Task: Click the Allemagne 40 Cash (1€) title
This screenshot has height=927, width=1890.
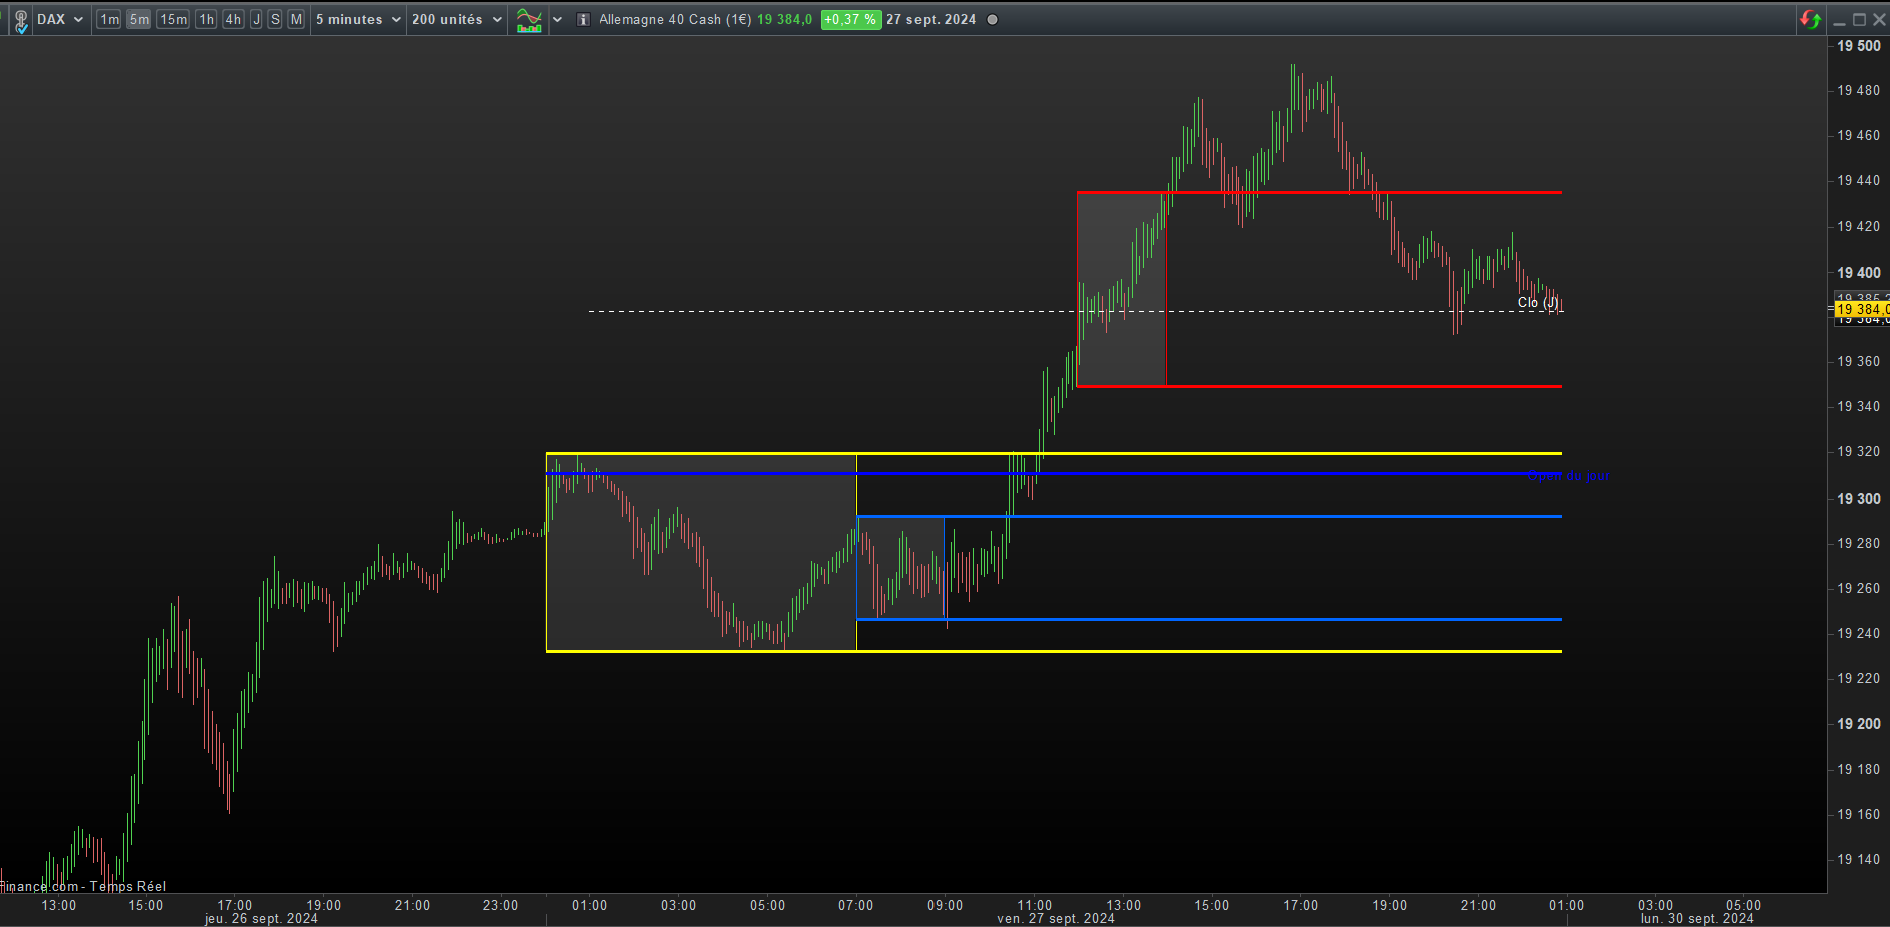Action: pos(675,19)
